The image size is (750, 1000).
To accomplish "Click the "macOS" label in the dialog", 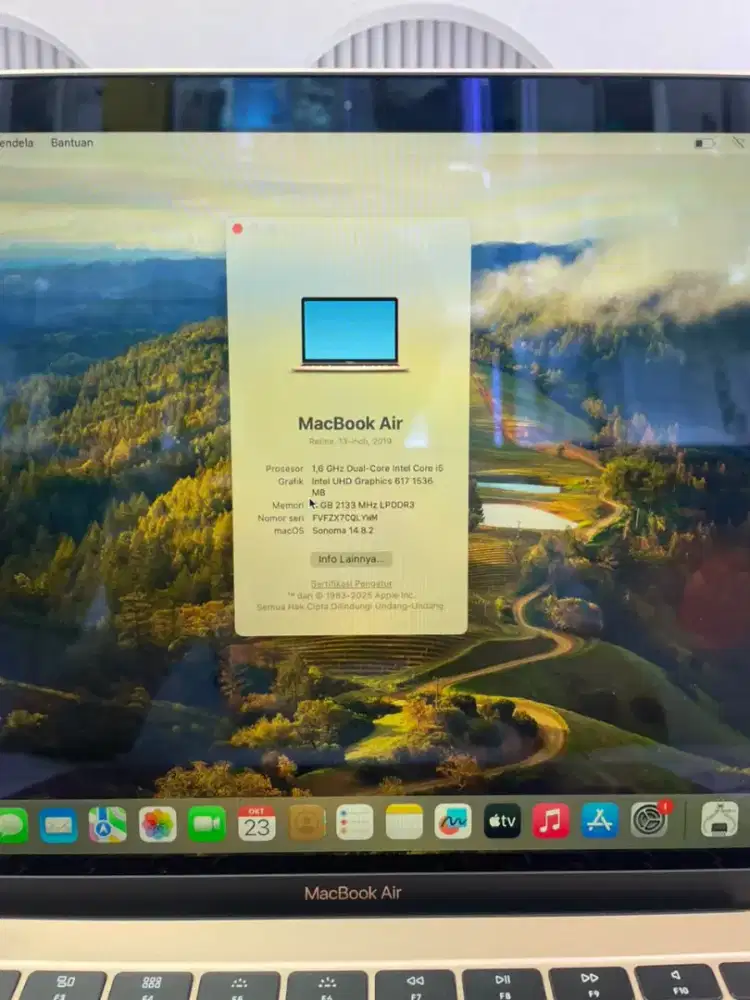I will [289, 531].
